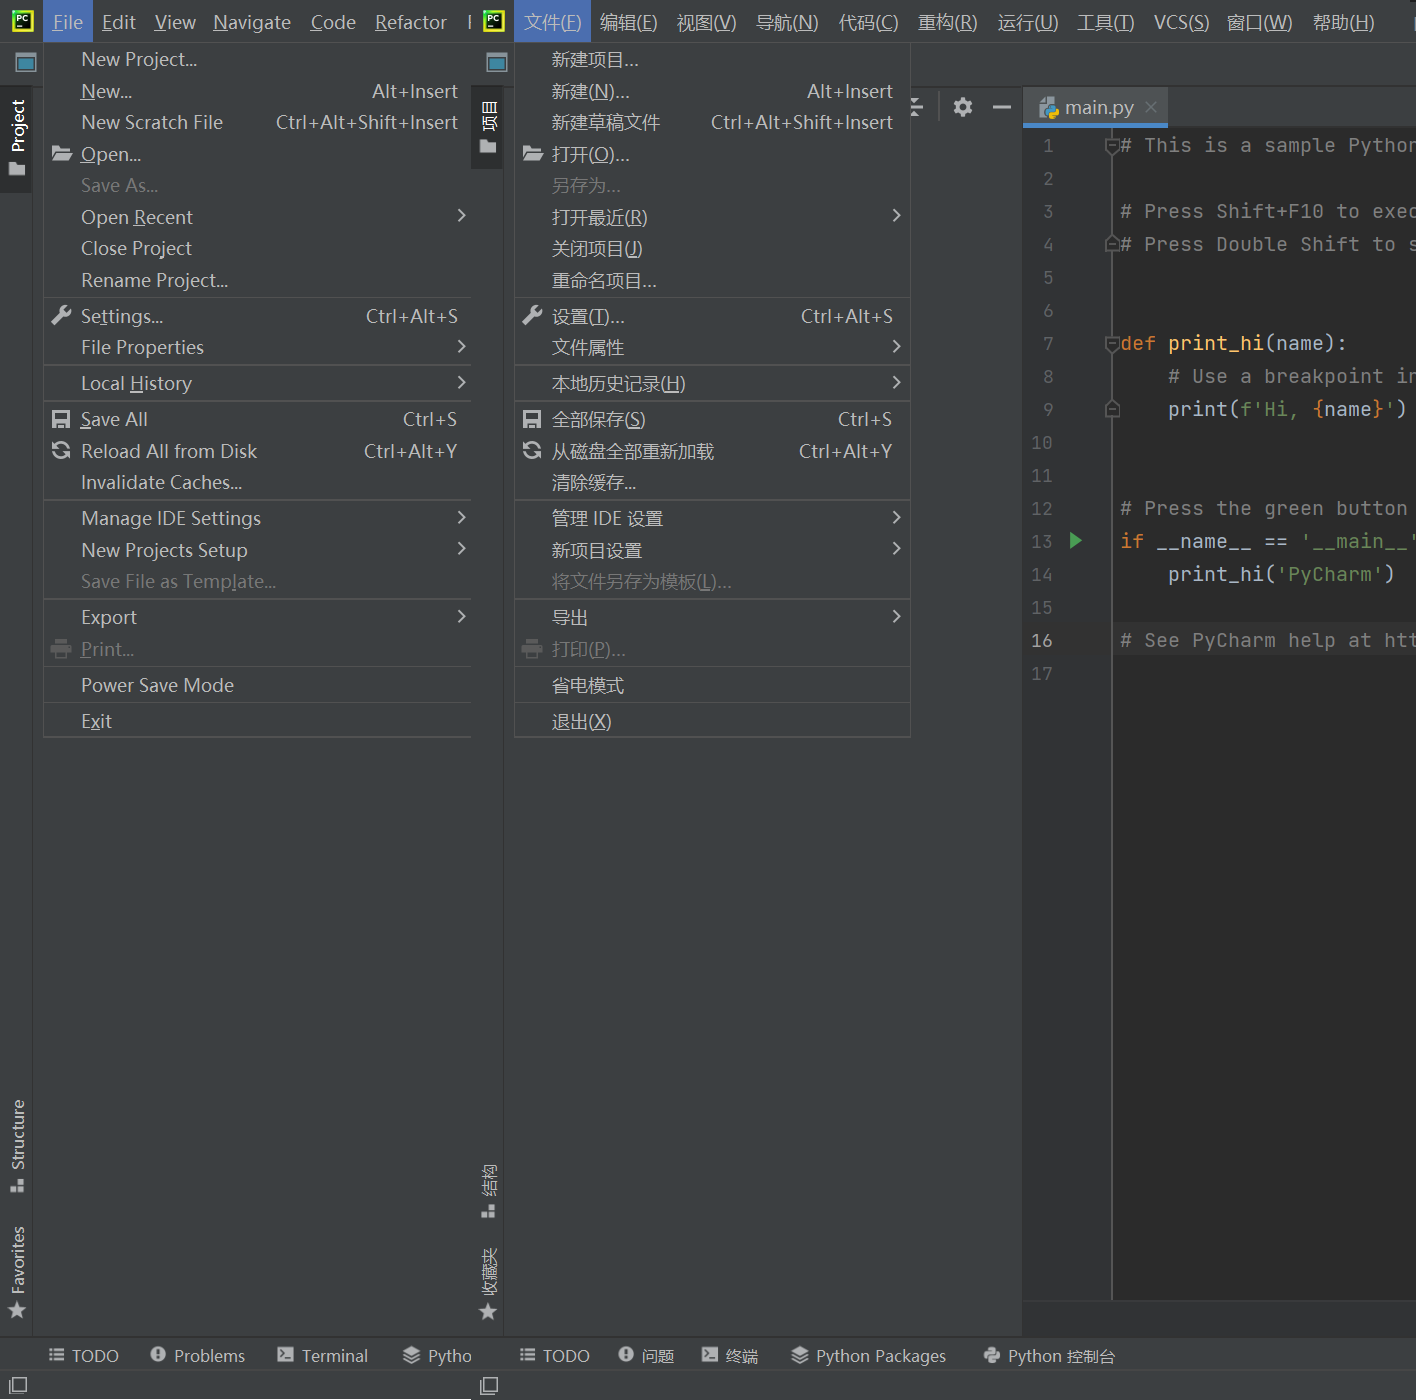Choose Close Project menu entry
The width and height of the screenshot is (1416, 1400).
[x=257, y=248]
